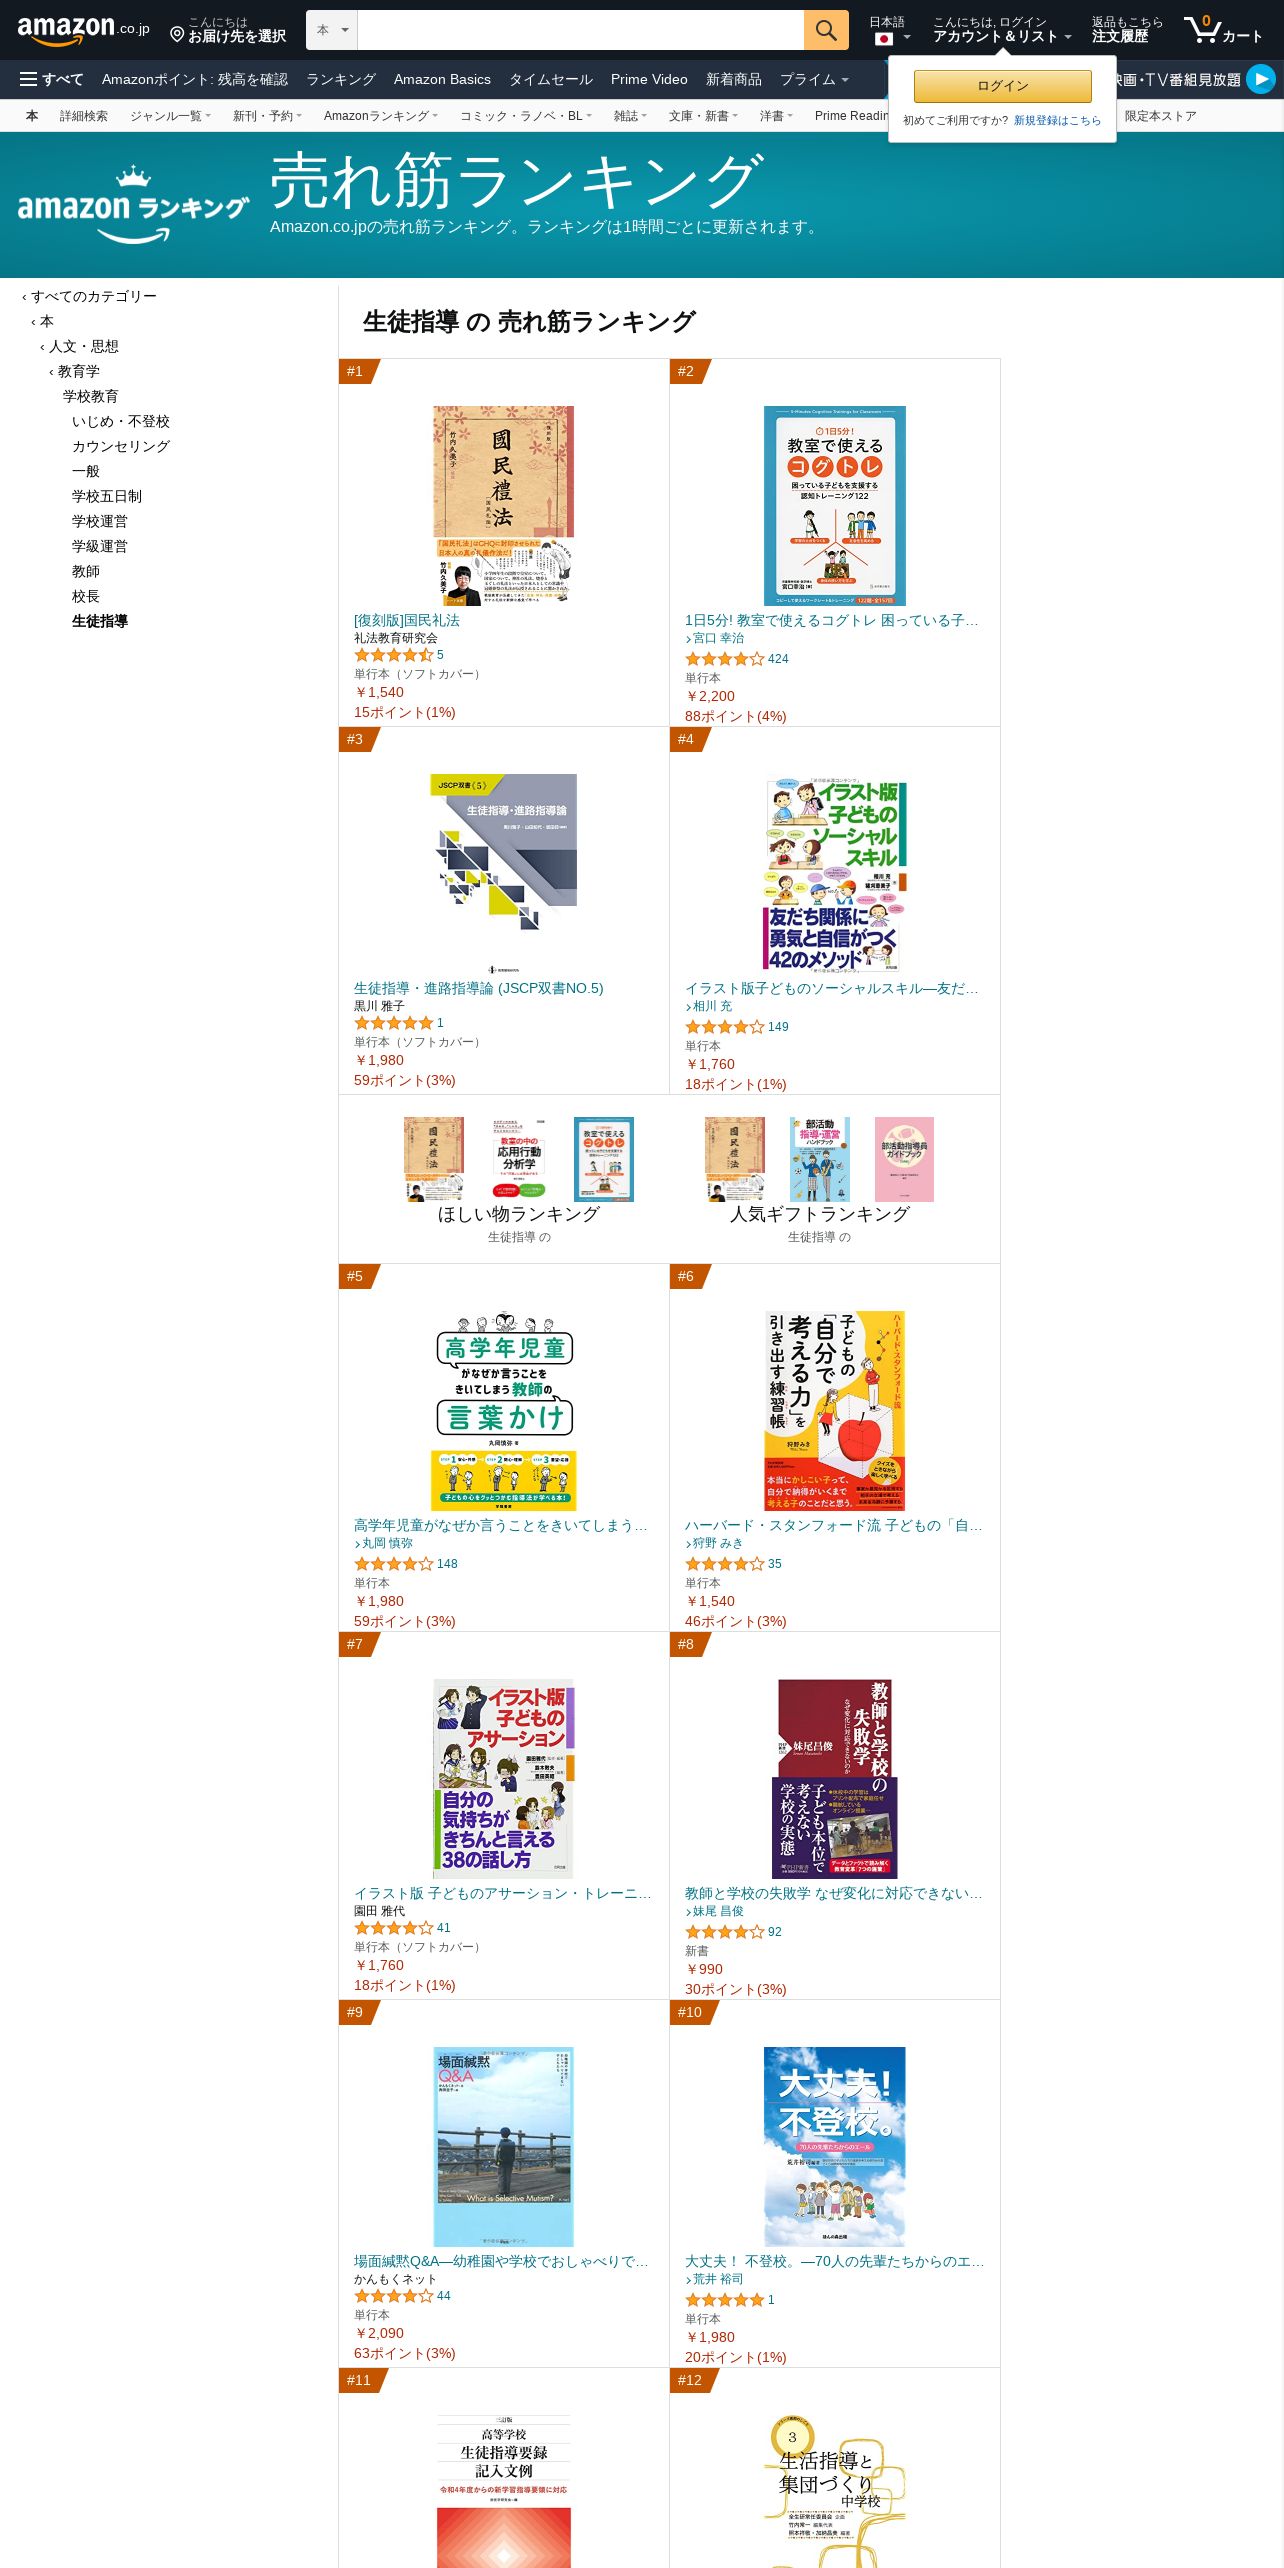Click the orange search magnifier button

[x=826, y=30]
